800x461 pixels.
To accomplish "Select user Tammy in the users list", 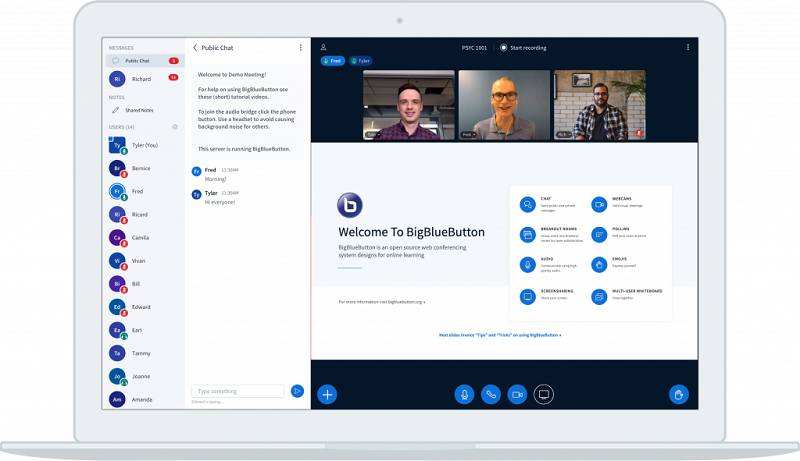I will tap(145, 353).
